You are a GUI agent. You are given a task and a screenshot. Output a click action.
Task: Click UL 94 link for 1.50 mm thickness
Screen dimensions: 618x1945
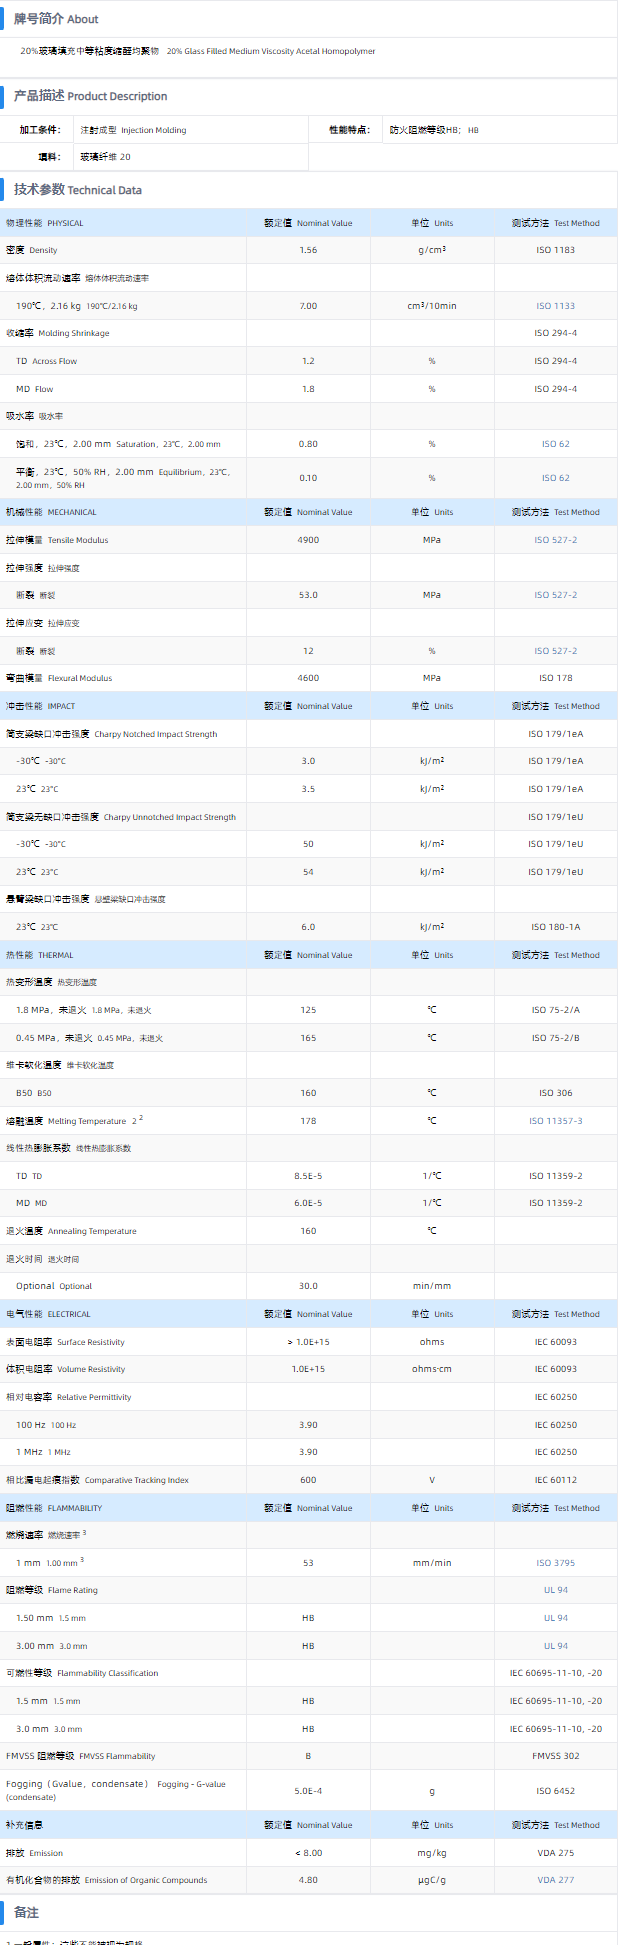[x=555, y=1618]
